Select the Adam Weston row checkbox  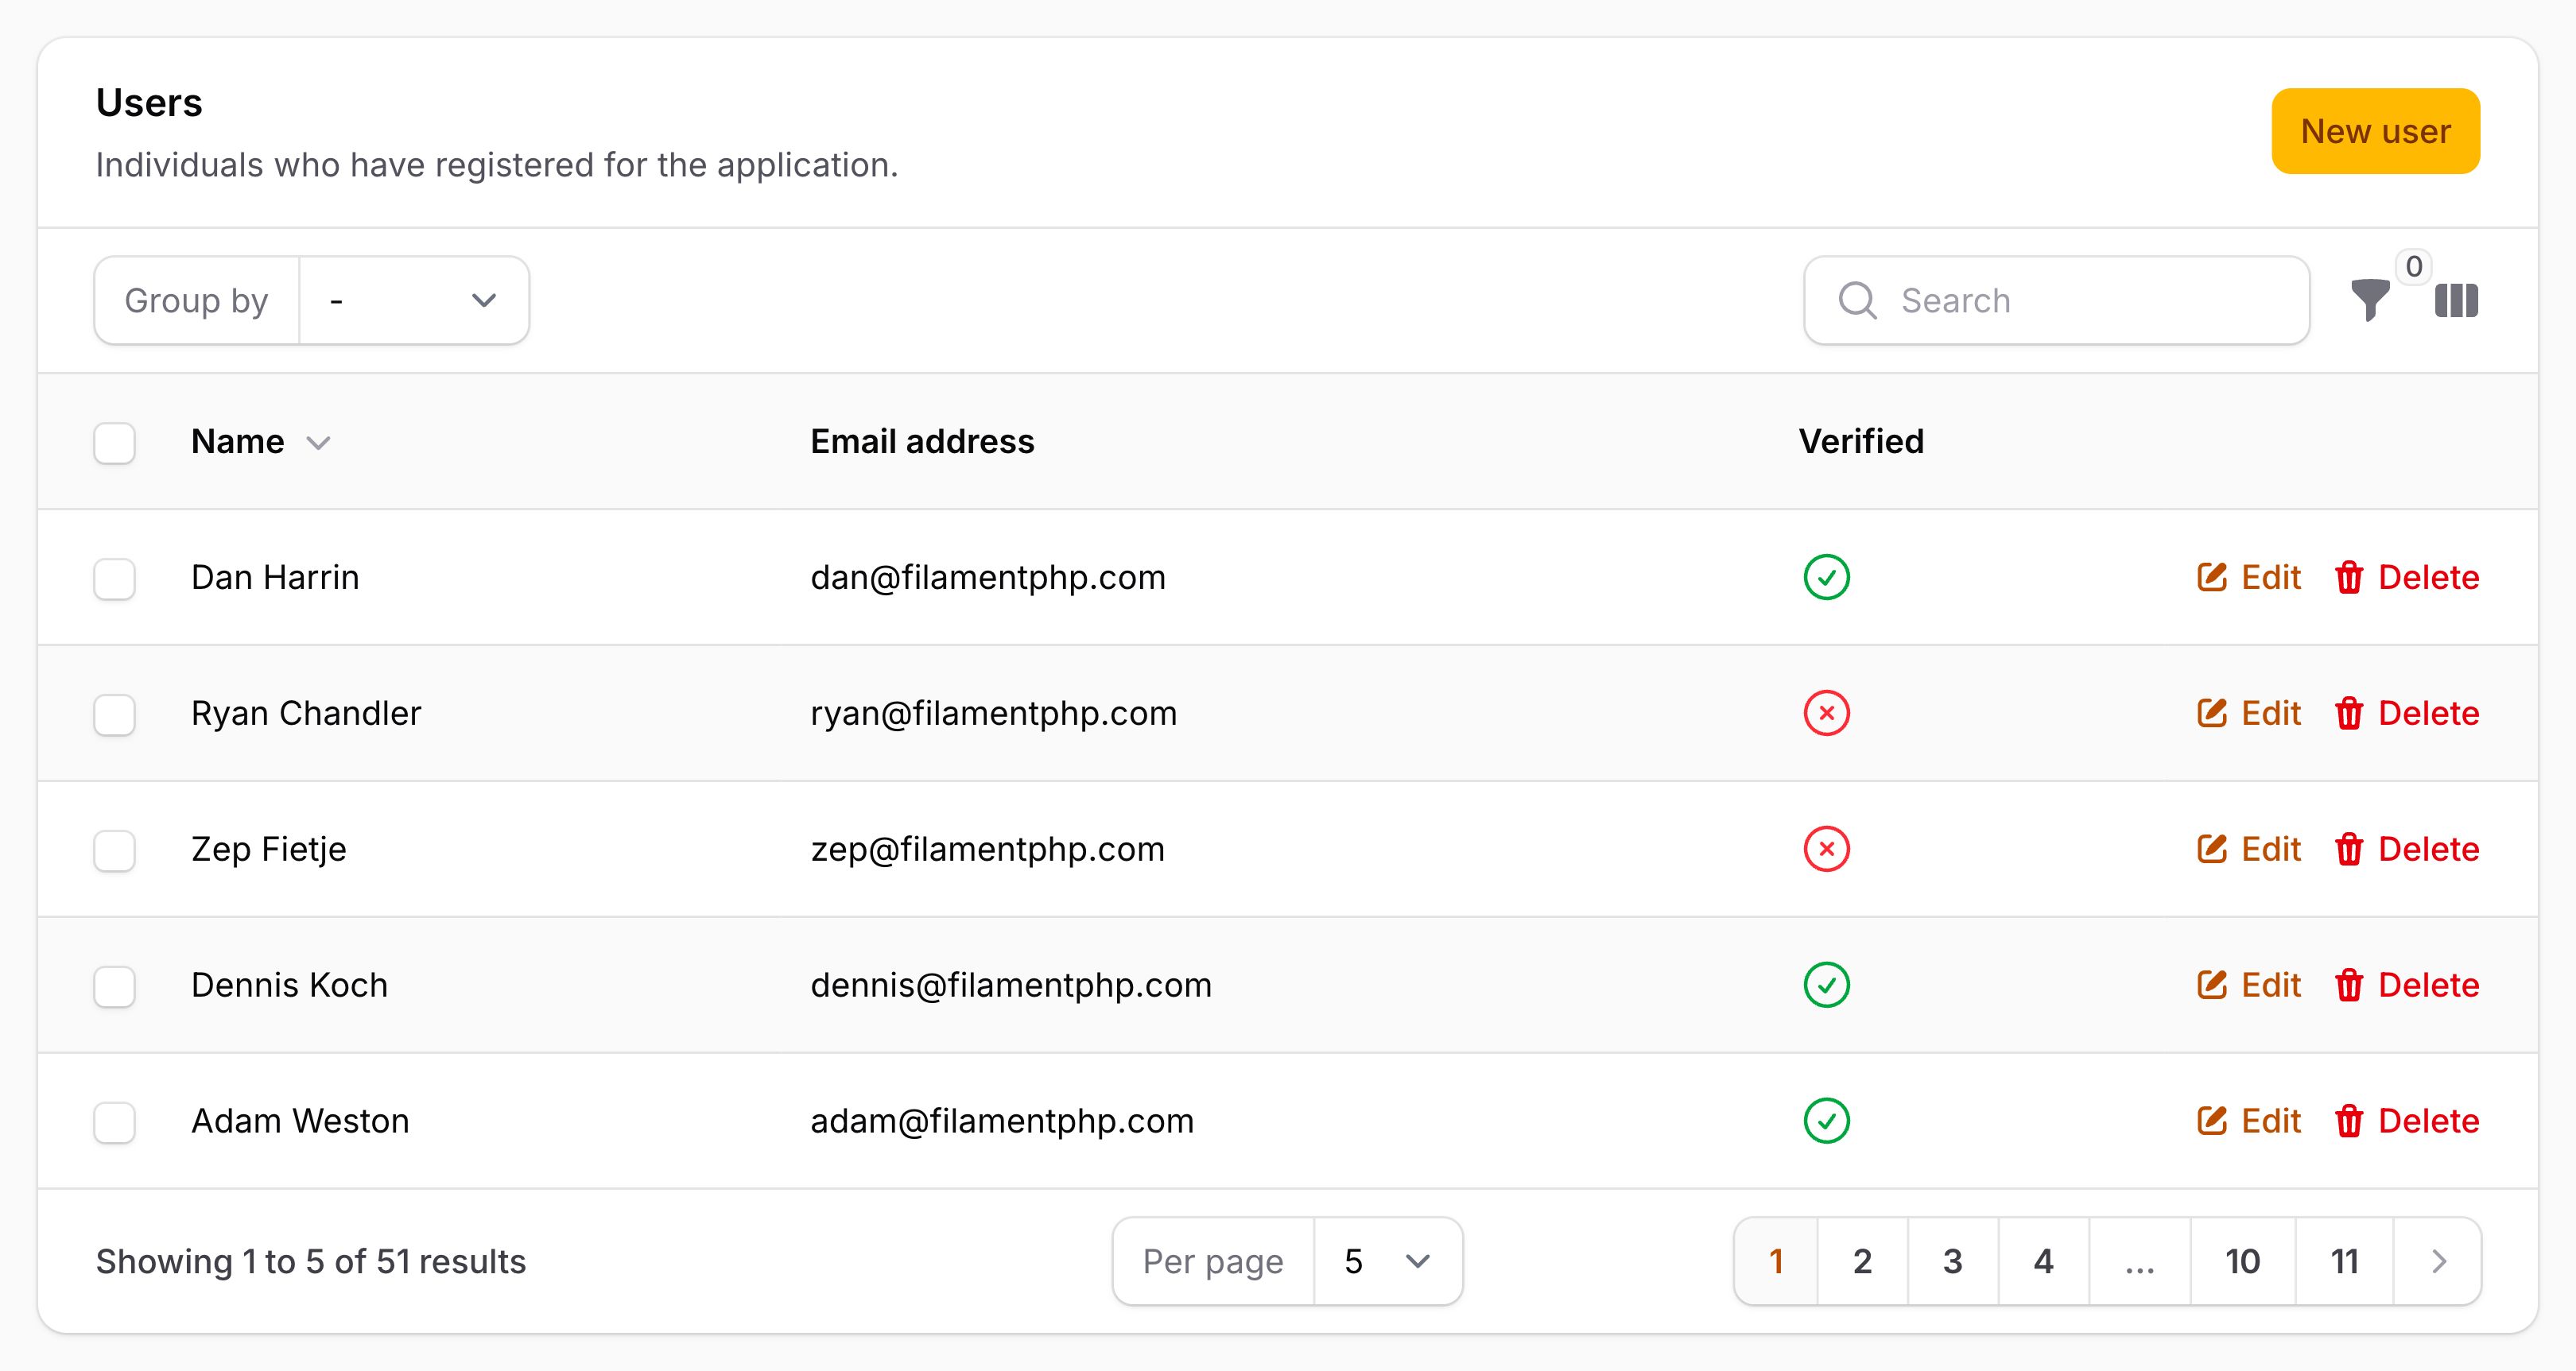tap(114, 1122)
